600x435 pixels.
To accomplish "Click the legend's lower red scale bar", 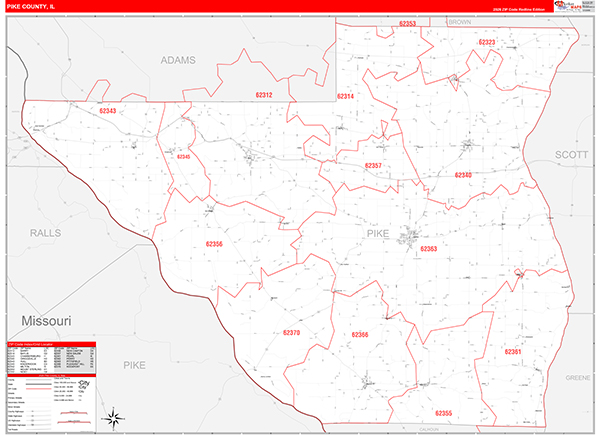I will pyautogui.click(x=74, y=422).
